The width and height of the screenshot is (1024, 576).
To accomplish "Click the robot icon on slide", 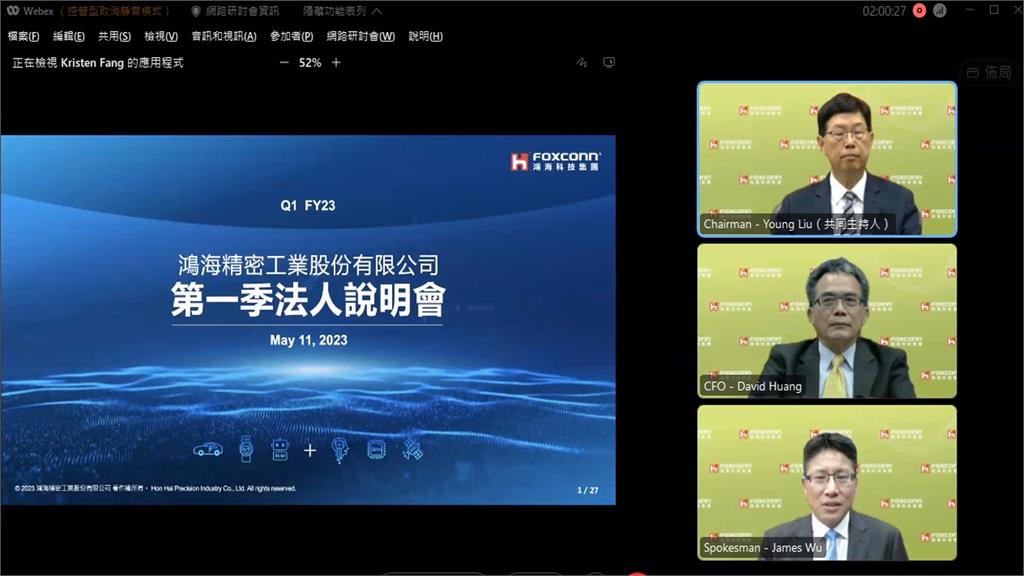I will [280, 449].
